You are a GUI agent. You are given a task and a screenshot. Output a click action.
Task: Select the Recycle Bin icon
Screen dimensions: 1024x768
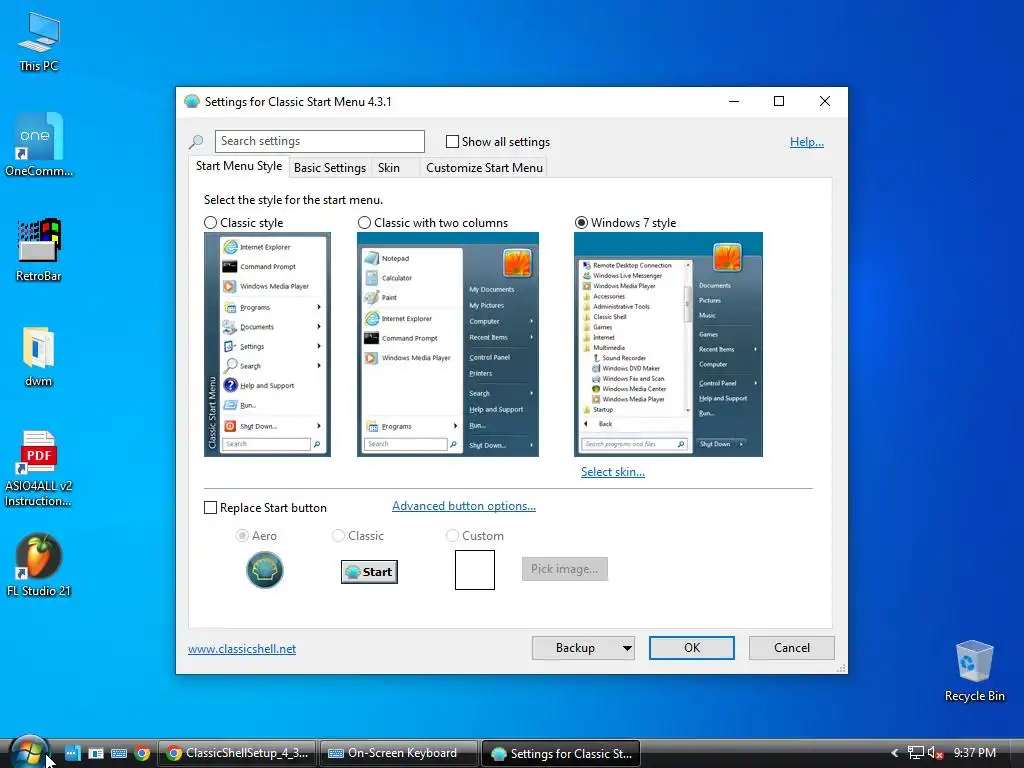click(x=974, y=671)
